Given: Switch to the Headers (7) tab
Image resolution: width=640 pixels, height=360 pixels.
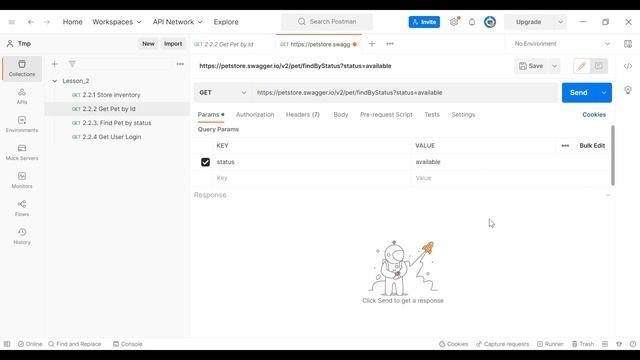Looking at the screenshot, I should pyautogui.click(x=303, y=115).
